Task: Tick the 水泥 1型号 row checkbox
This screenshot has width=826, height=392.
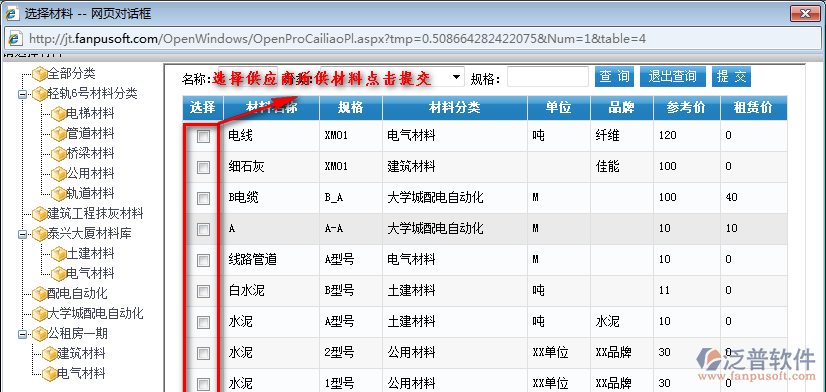Action: pos(203,384)
